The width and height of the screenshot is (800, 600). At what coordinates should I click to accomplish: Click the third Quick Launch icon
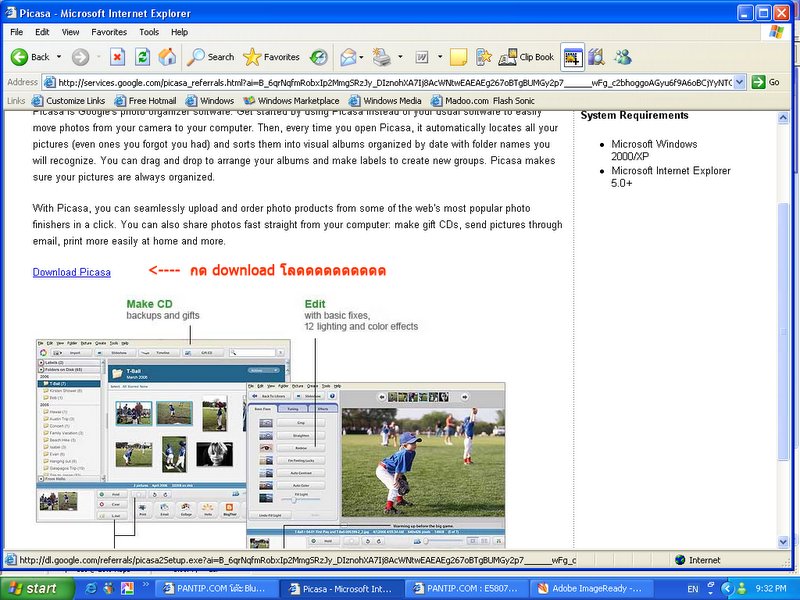(127, 589)
